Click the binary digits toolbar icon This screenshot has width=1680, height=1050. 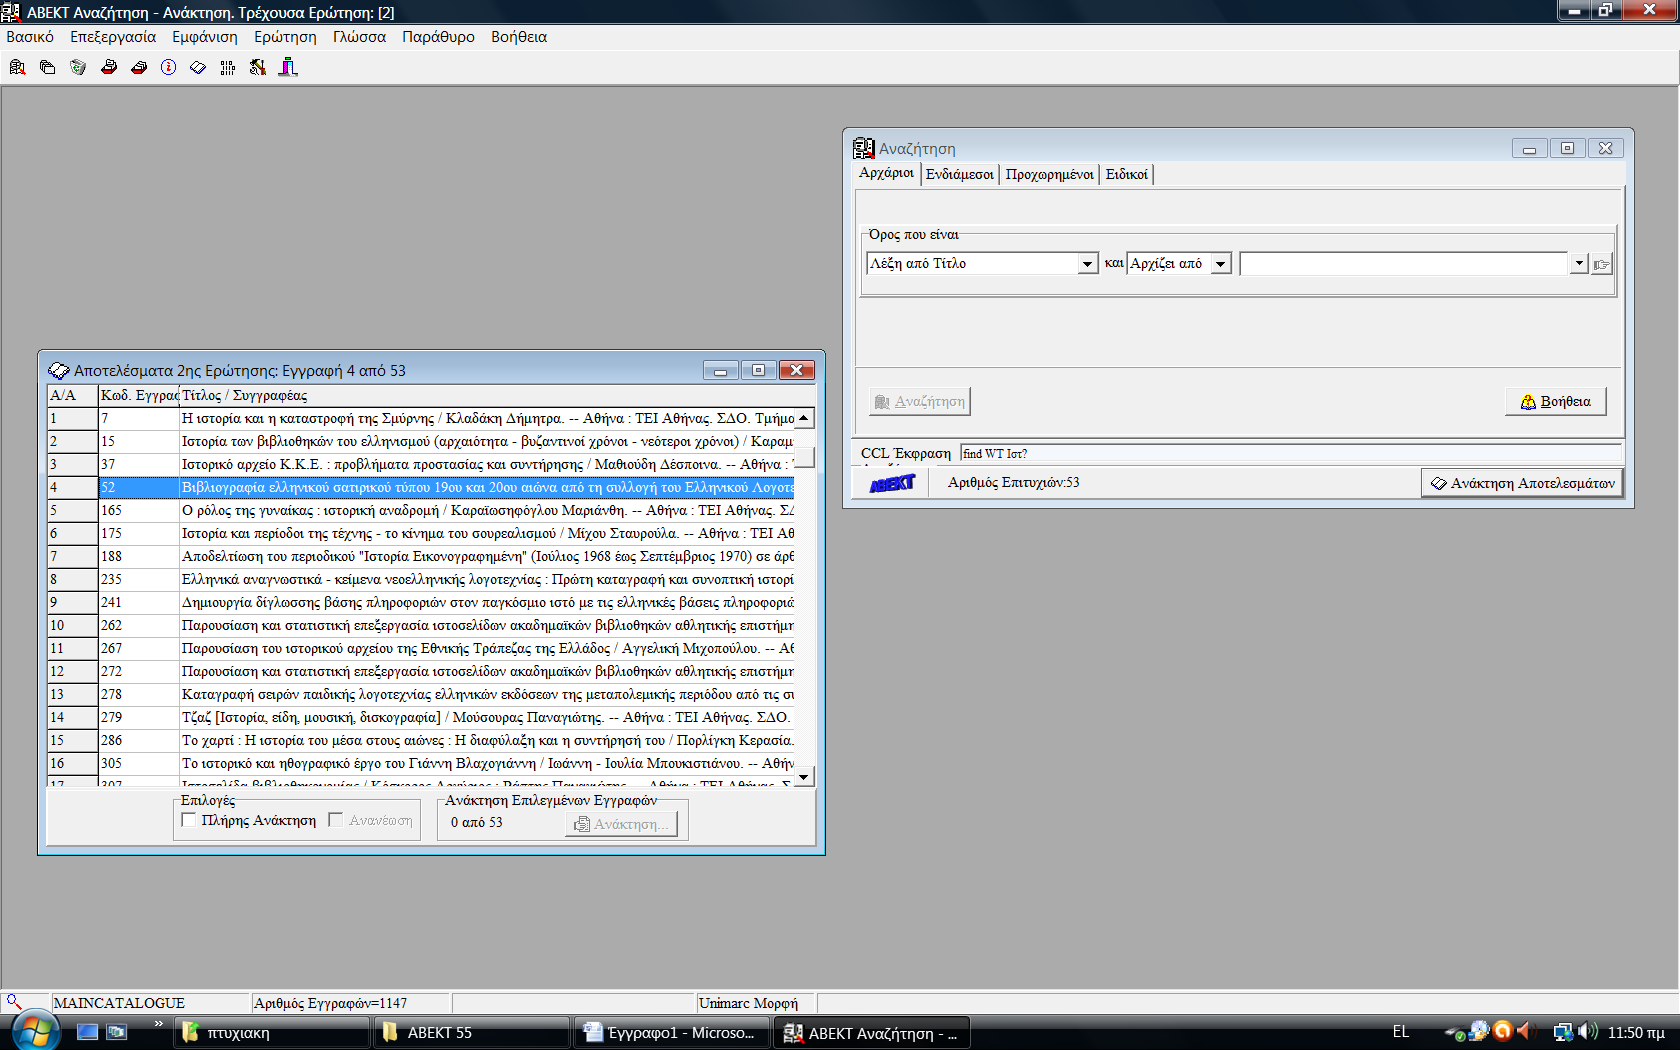pyautogui.click(x=228, y=67)
